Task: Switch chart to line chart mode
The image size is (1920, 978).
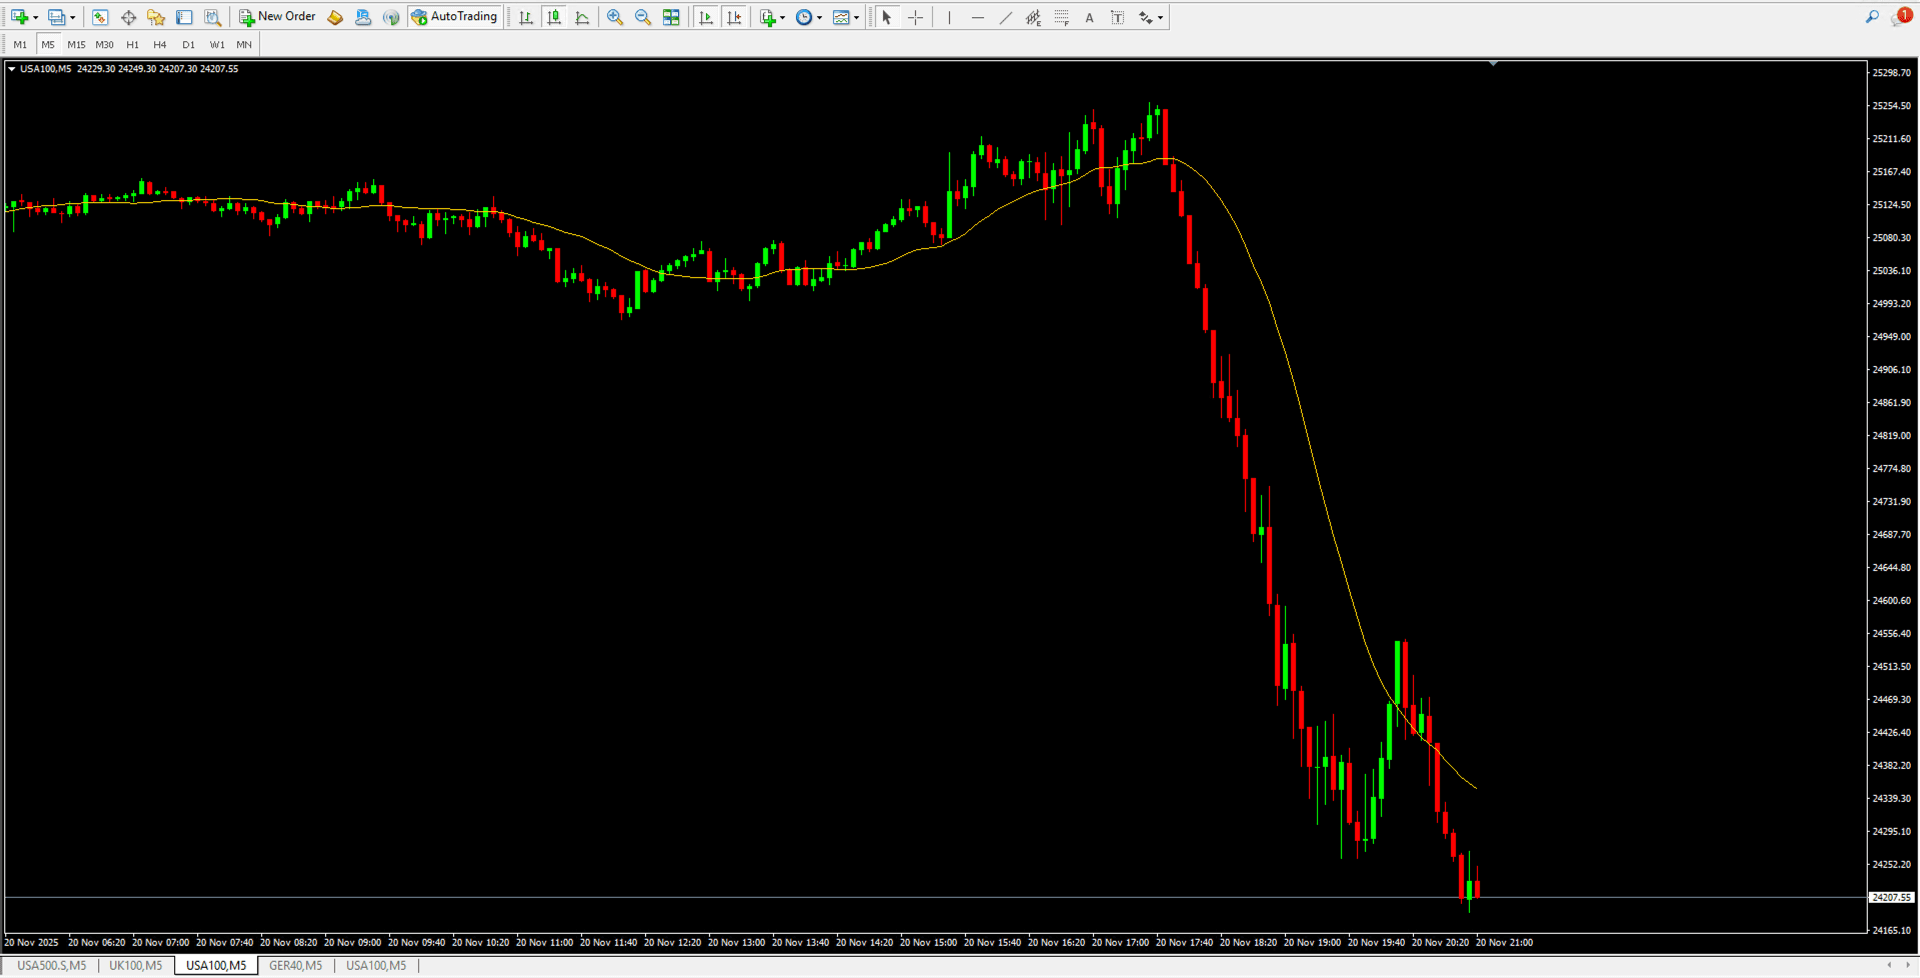Action: (x=582, y=17)
